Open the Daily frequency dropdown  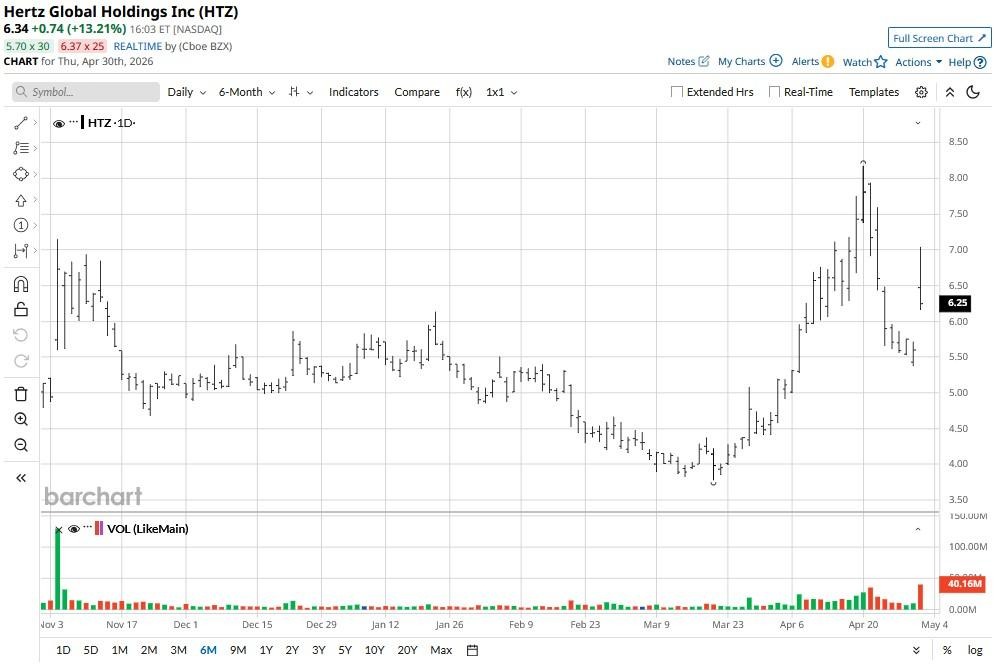tap(186, 92)
